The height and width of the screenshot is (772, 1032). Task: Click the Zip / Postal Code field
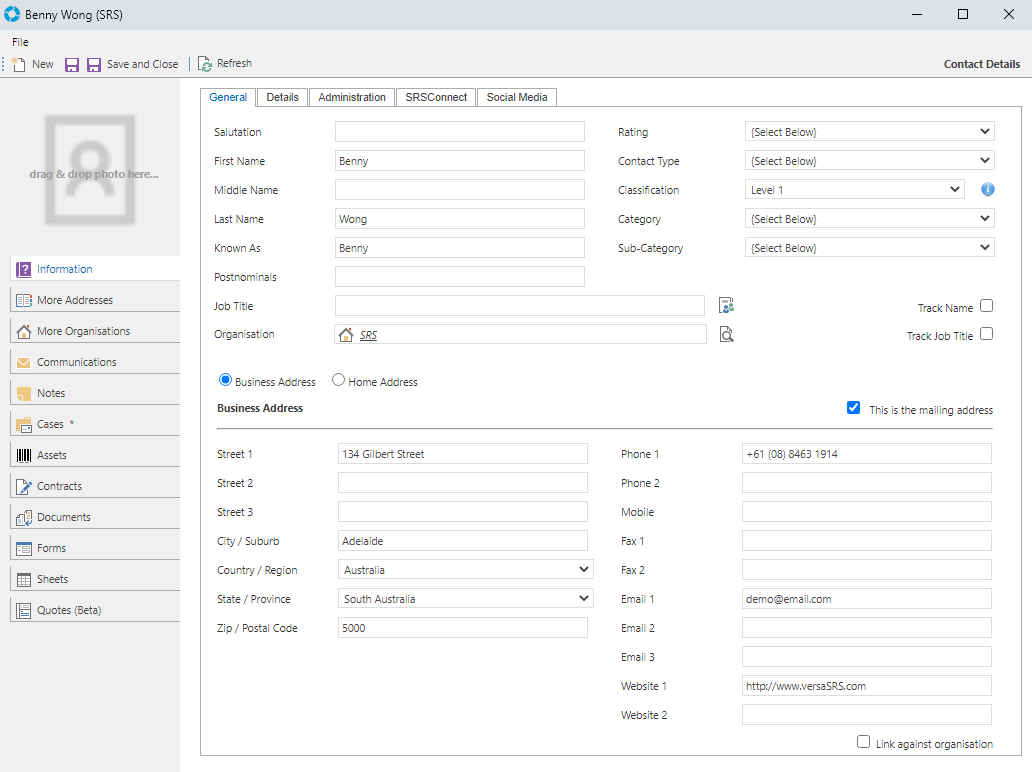click(463, 627)
